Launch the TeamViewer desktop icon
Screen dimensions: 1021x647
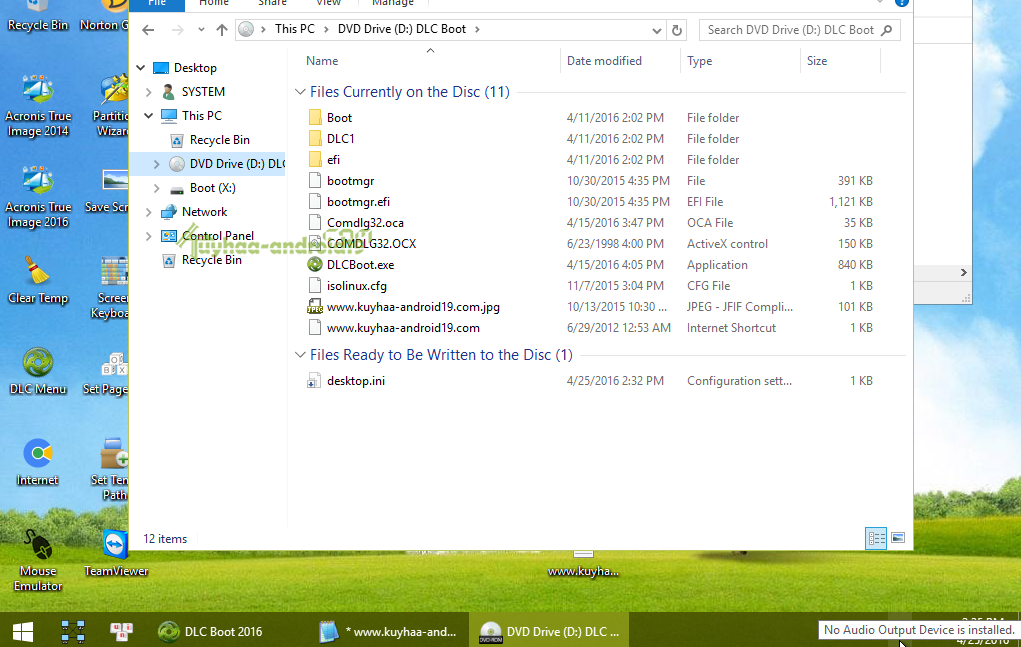pyautogui.click(x=116, y=553)
